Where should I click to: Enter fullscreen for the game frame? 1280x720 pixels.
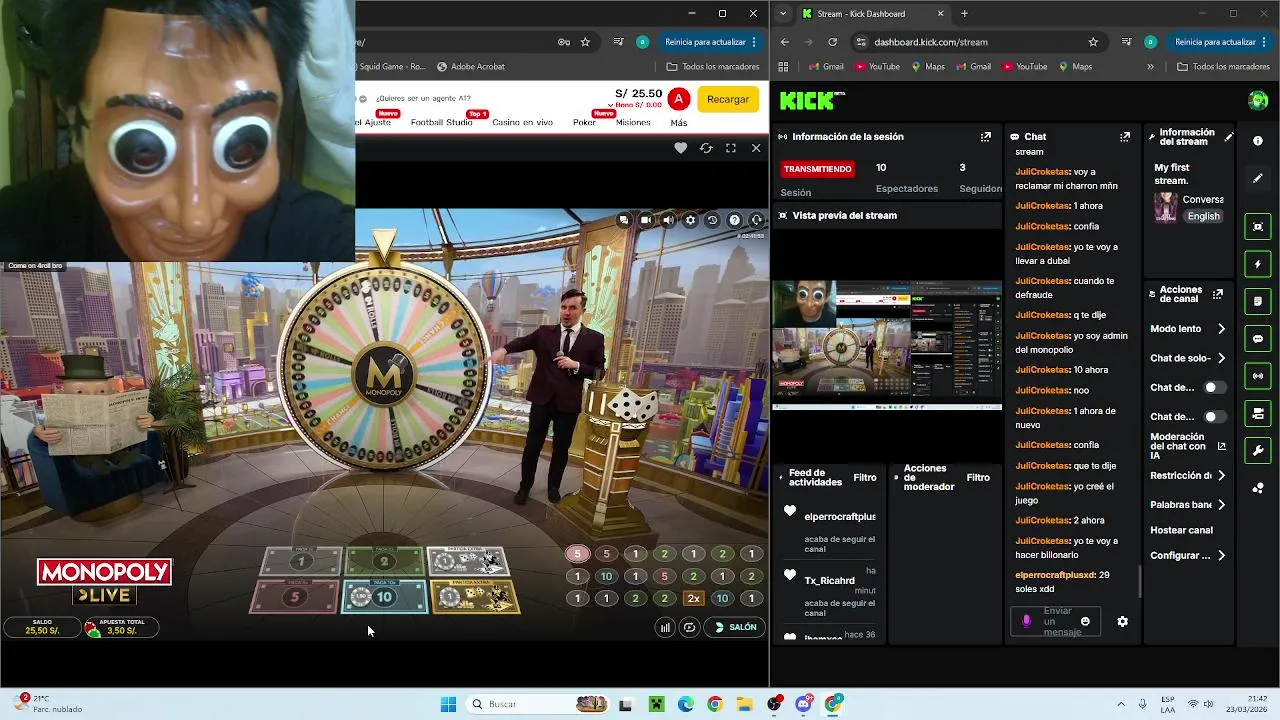tap(731, 148)
